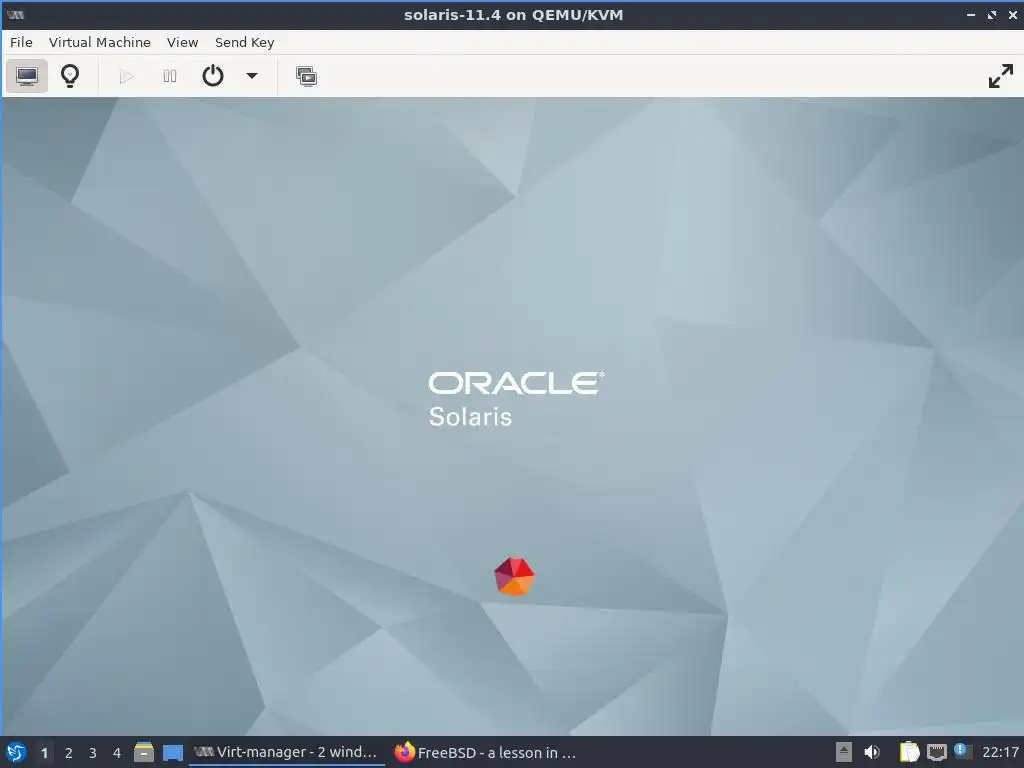
Task: Switch to the FreeBSD Firefox window
Action: (487, 752)
